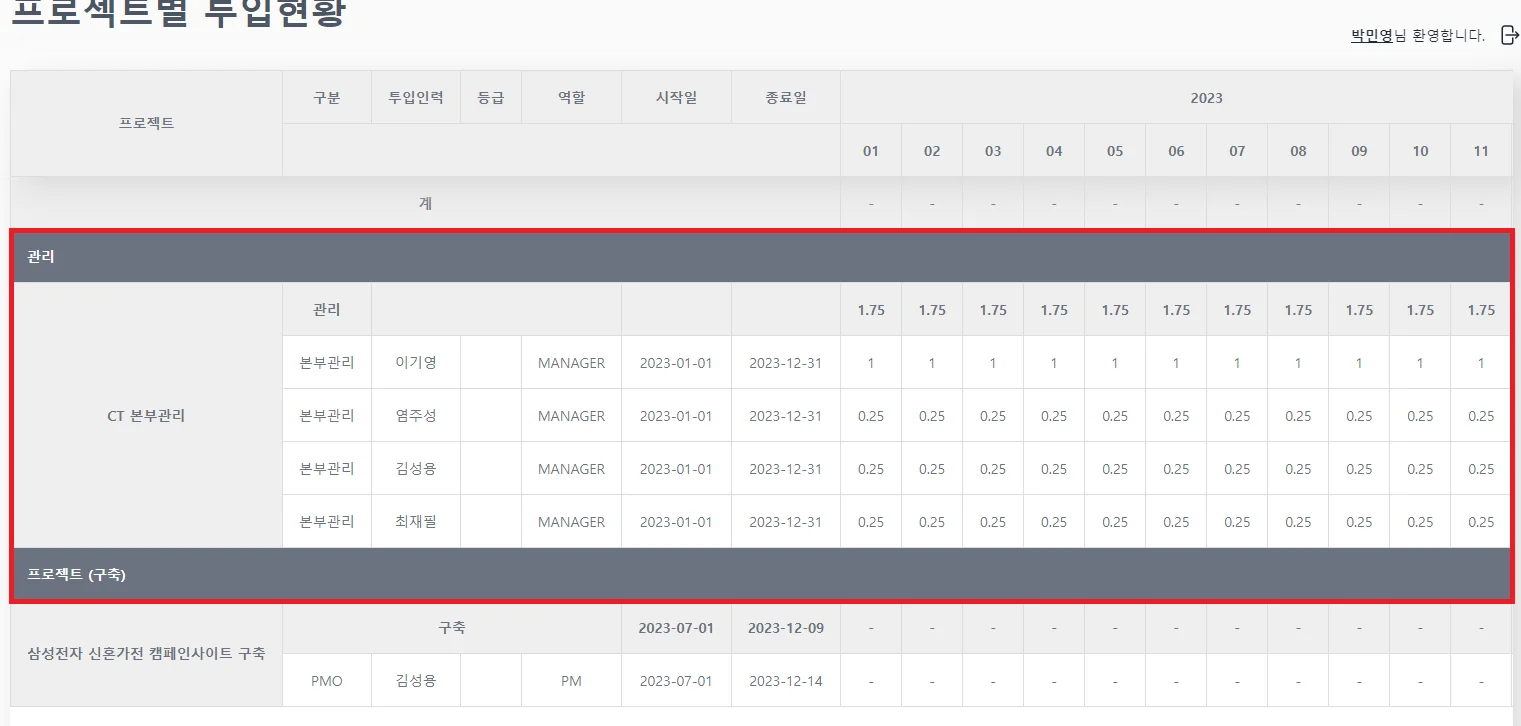
Task: Click the month 11 column header
Action: click(1481, 151)
